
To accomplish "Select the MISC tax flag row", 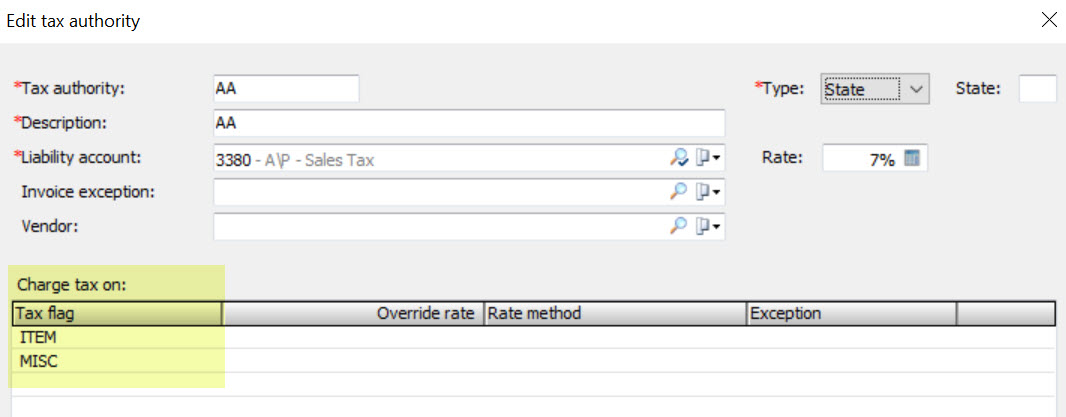I will point(534,361).
